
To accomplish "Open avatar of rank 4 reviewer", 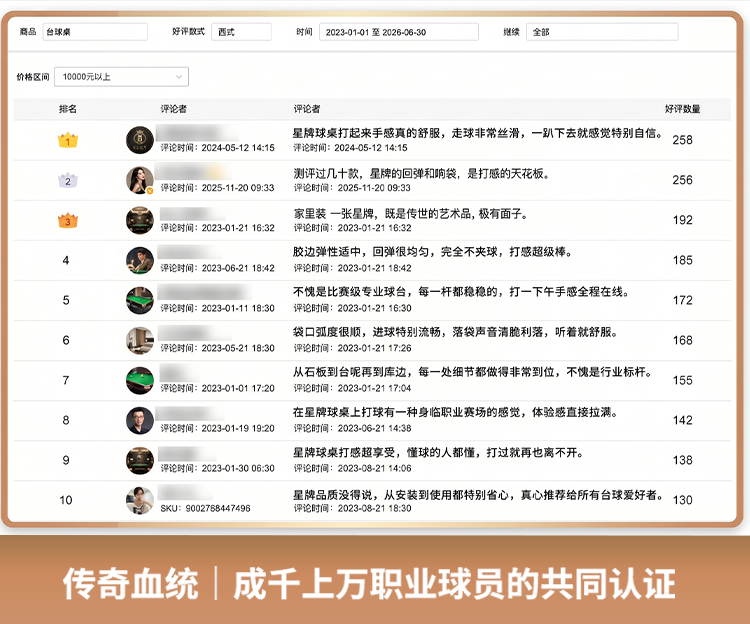I will (x=140, y=260).
